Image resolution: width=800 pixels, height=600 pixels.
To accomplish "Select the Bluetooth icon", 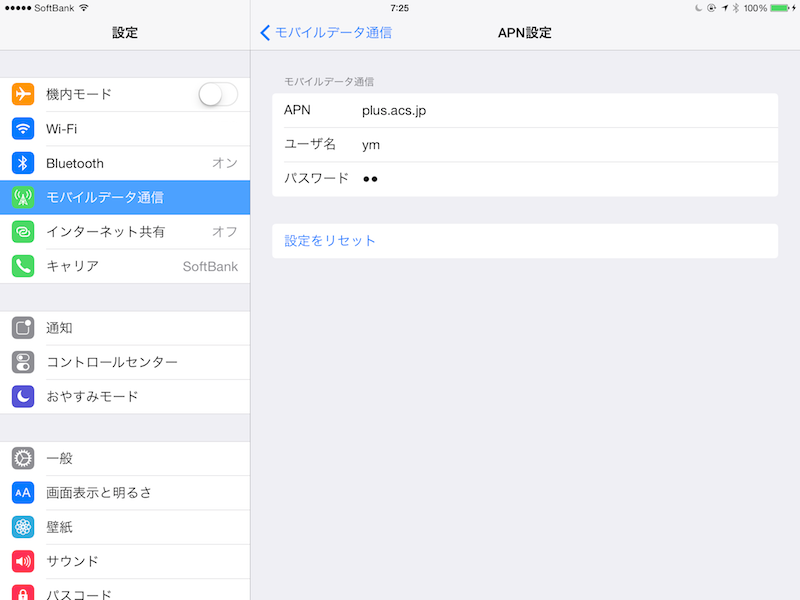I will [23, 163].
